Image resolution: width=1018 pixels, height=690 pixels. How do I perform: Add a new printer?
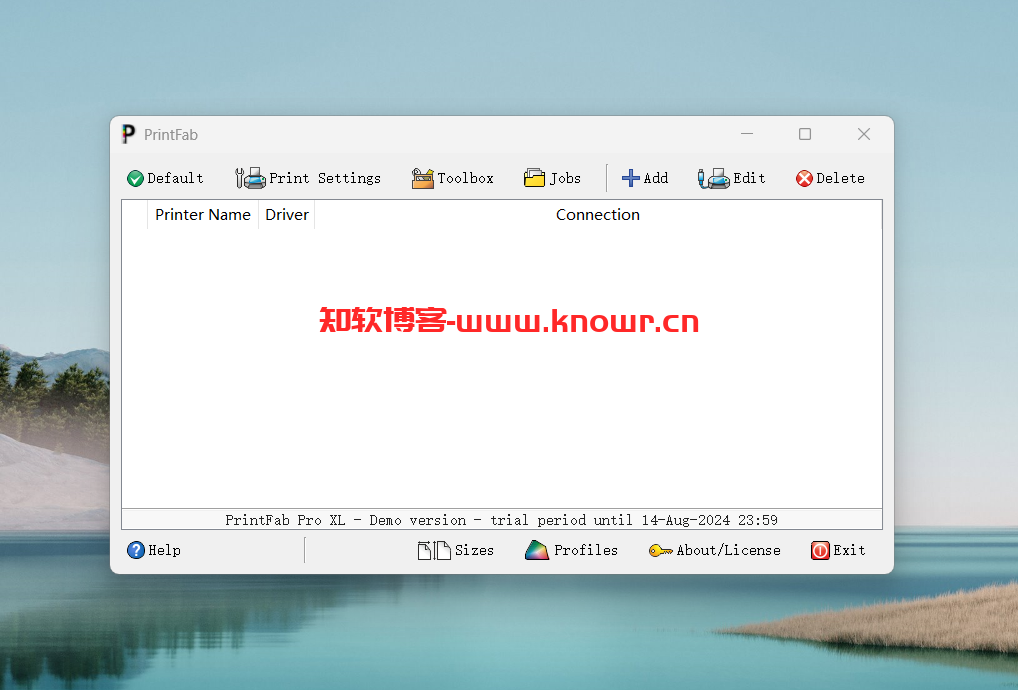point(645,179)
